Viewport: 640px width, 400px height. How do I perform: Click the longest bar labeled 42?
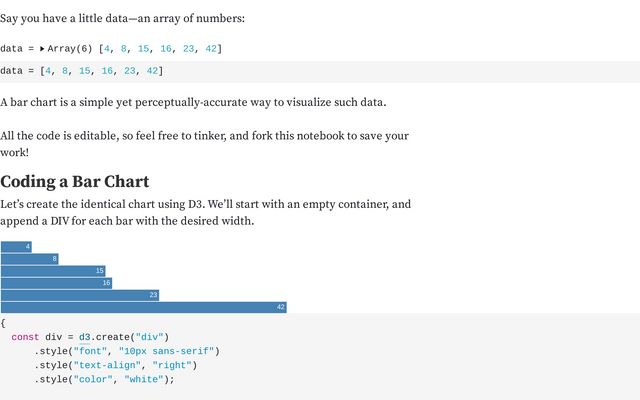(144, 307)
